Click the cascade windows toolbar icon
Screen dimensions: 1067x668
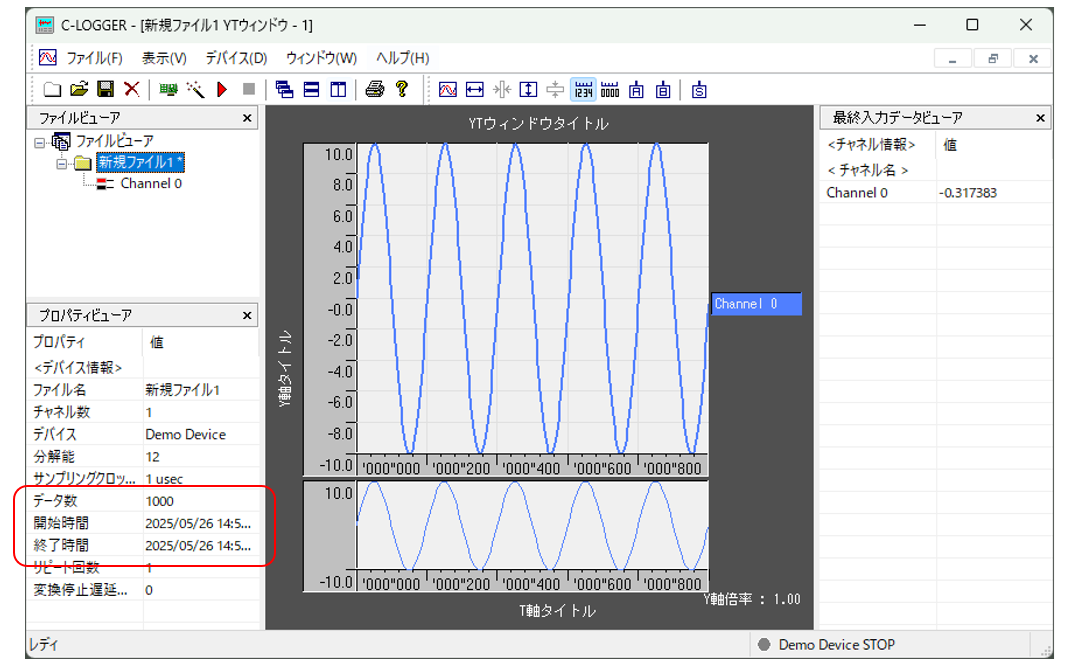[x=285, y=90]
